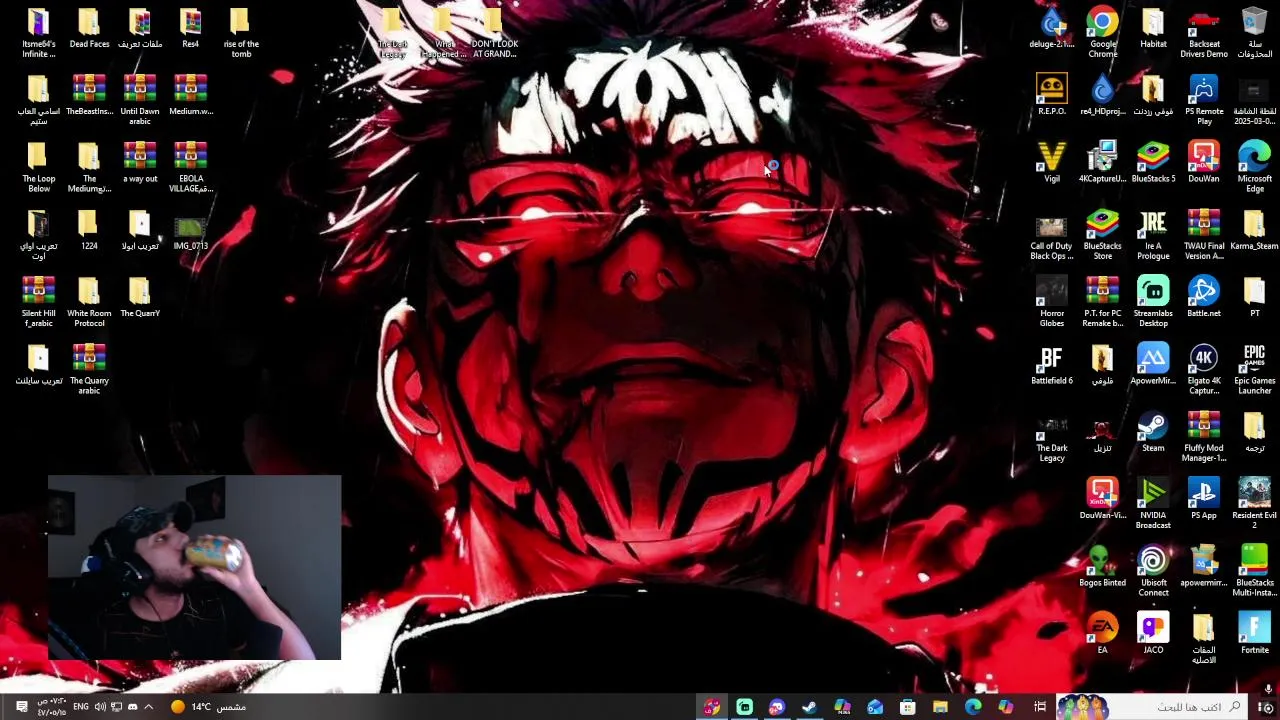Image resolution: width=1280 pixels, height=720 pixels.
Task: Expand the hidden system tray icons
Action: pos(148,707)
